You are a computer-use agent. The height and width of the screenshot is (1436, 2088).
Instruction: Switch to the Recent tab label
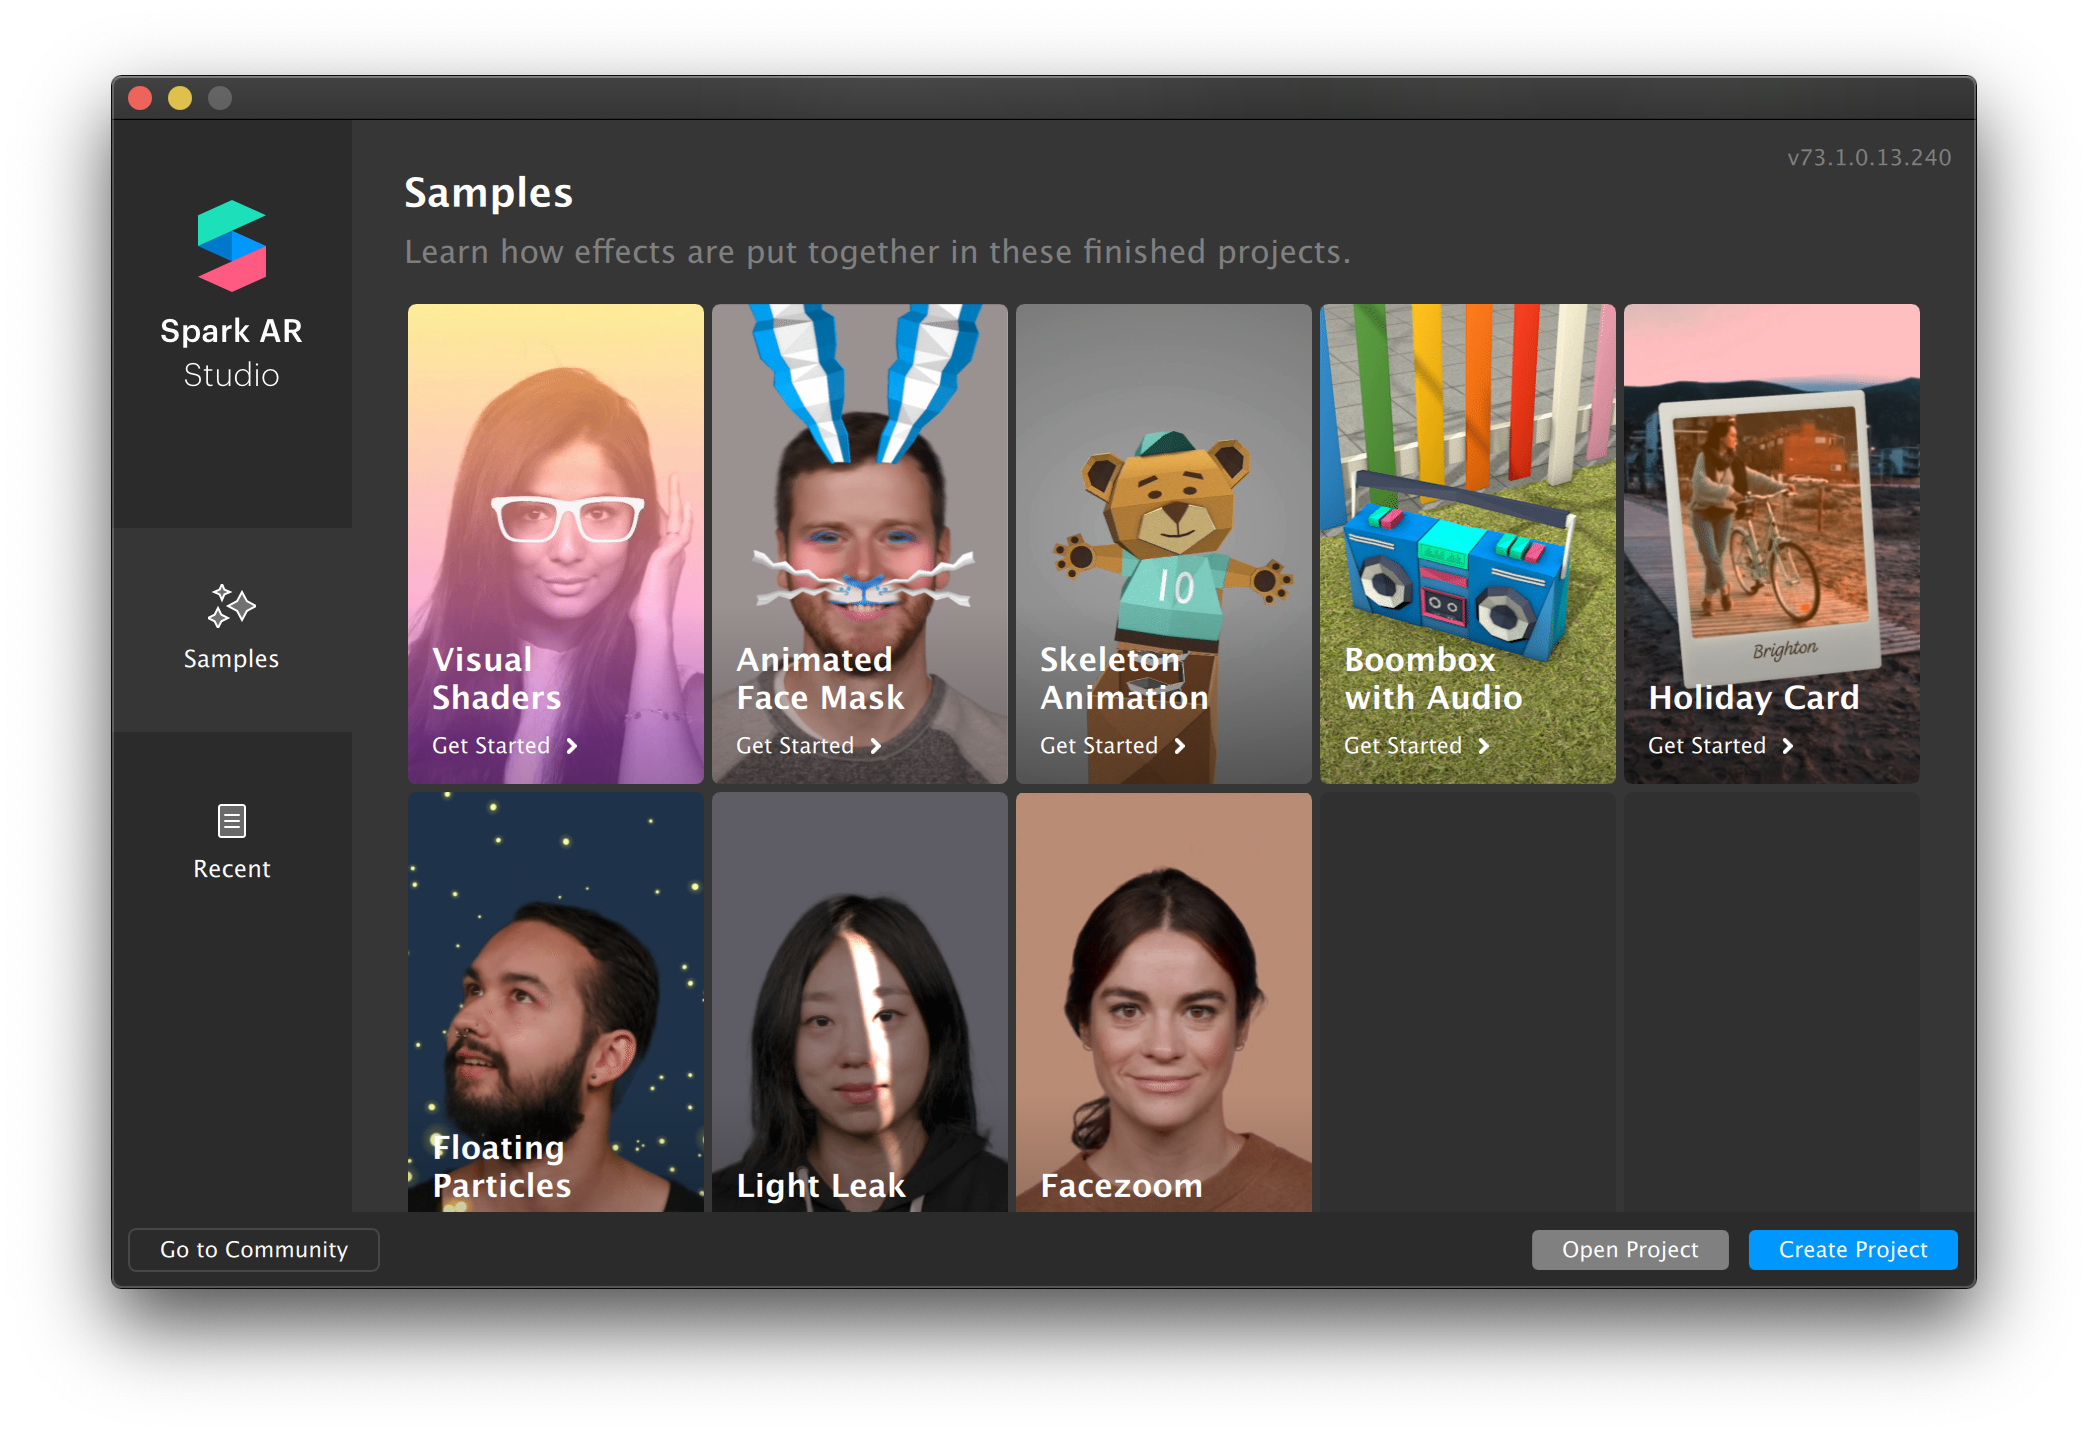231,869
